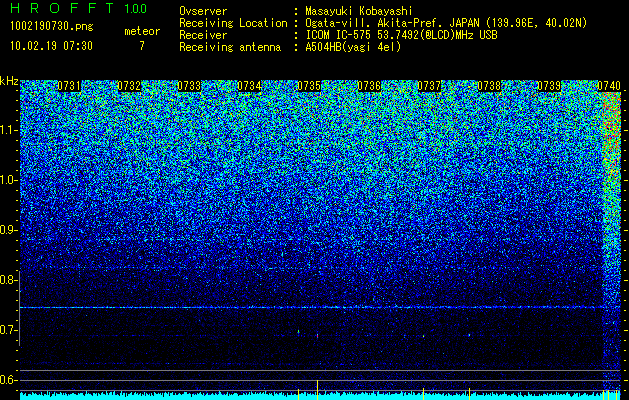Select the file name 1002190730.png
The height and width of the screenshot is (400, 629).
pyautogui.click(x=52, y=27)
